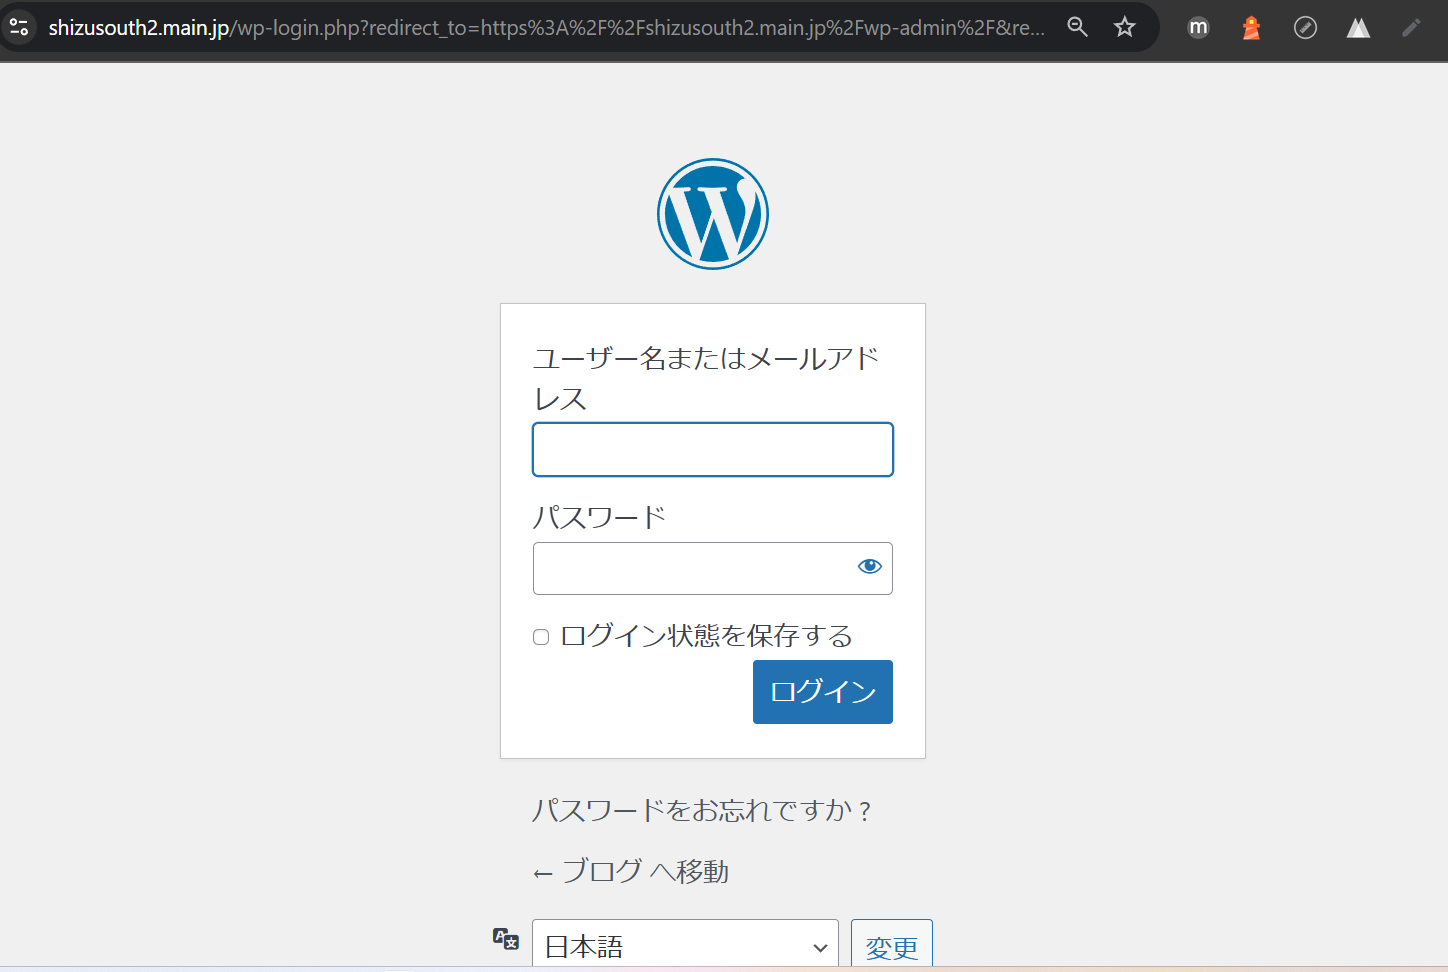Open the ruler extension icon
Image resolution: width=1448 pixels, height=972 pixels.
click(x=1305, y=28)
